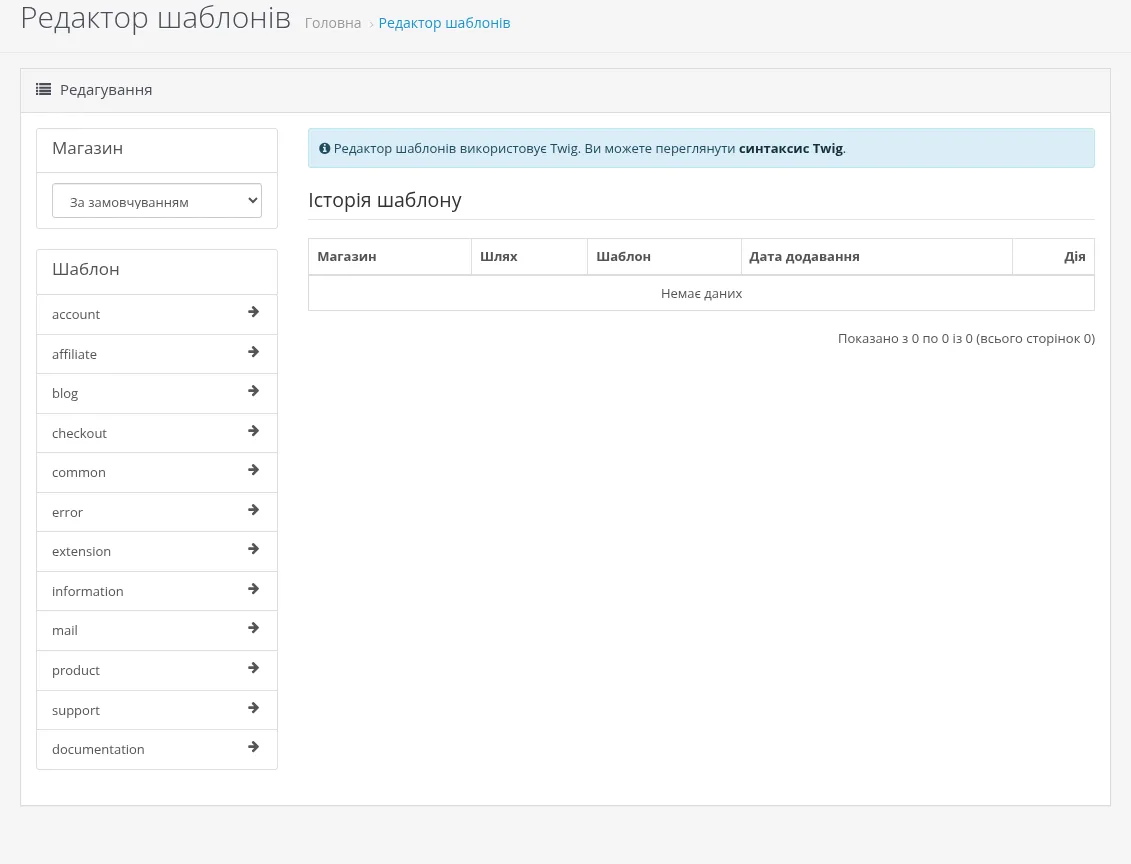Open the Магазин store dropdown
Image resolution: width=1131 pixels, height=864 pixels.
(157, 201)
